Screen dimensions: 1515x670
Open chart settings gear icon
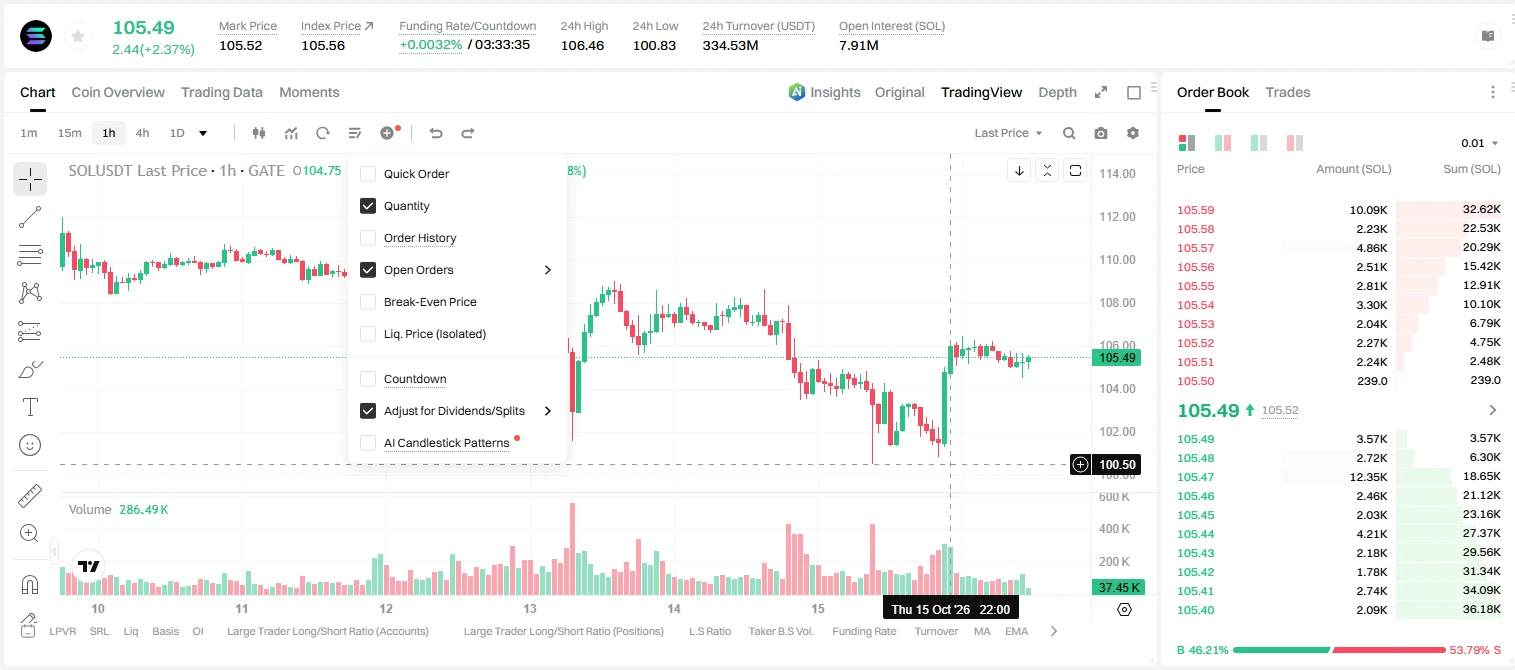coord(1133,133)
